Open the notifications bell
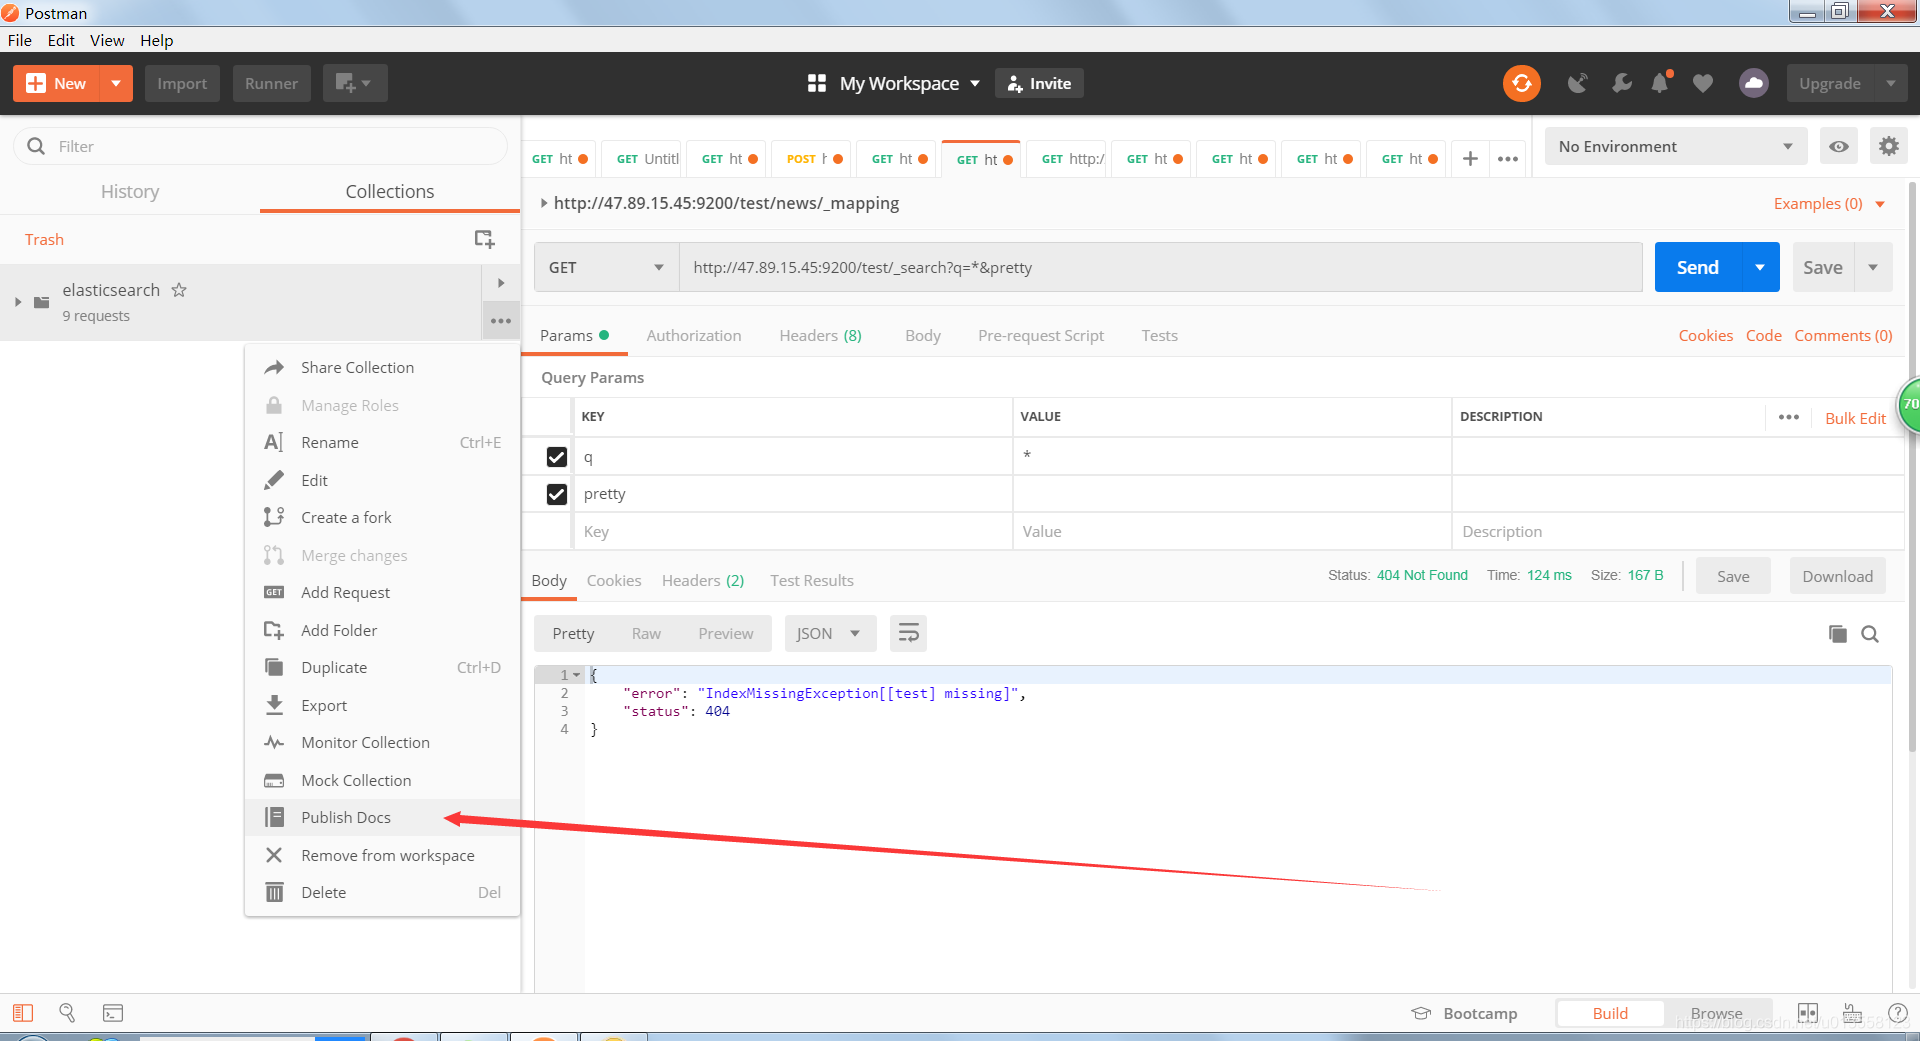The width and height of the screenshot is (1920, 1041). click(1661, 83)
